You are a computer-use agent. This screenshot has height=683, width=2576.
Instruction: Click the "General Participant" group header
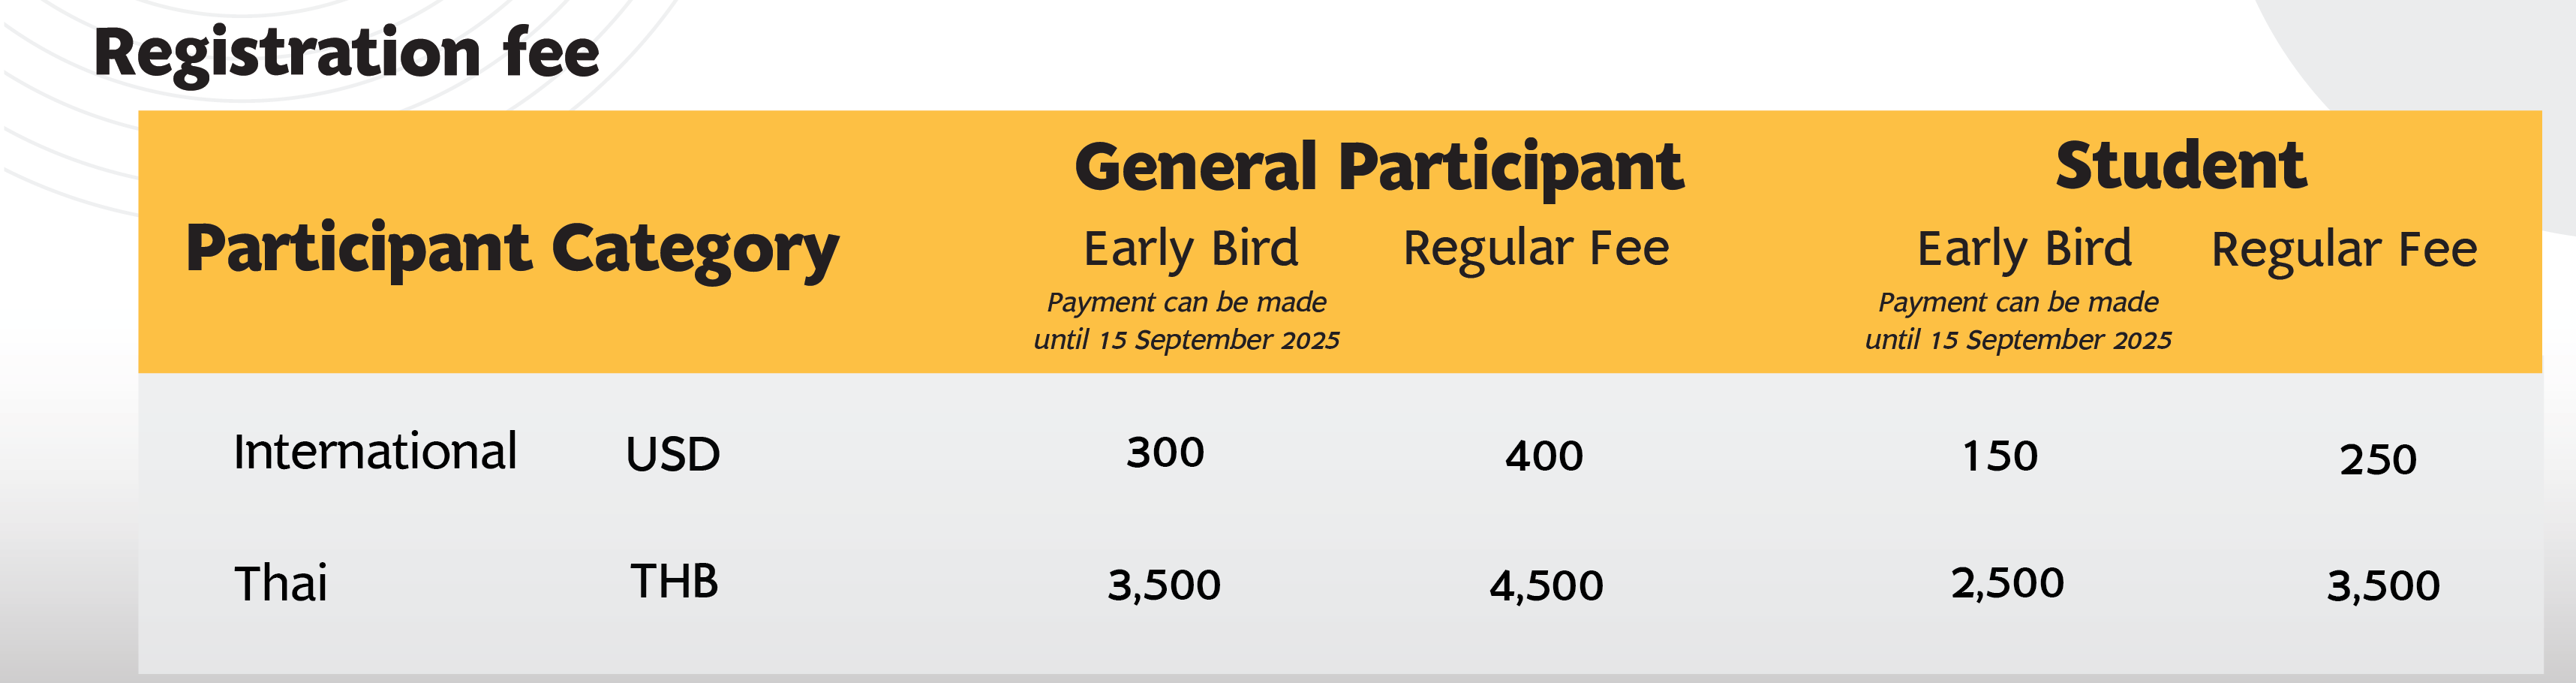tap(1379, 167)
